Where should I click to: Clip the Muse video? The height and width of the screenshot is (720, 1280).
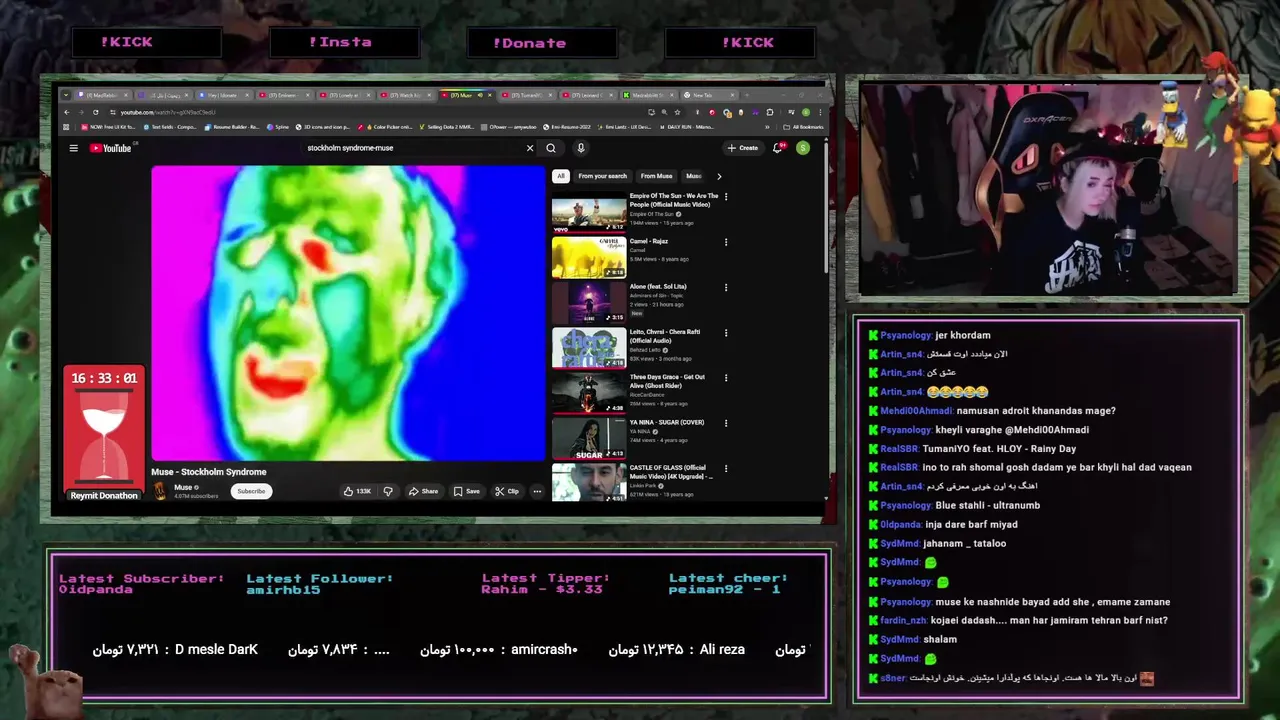click(508, 491)
